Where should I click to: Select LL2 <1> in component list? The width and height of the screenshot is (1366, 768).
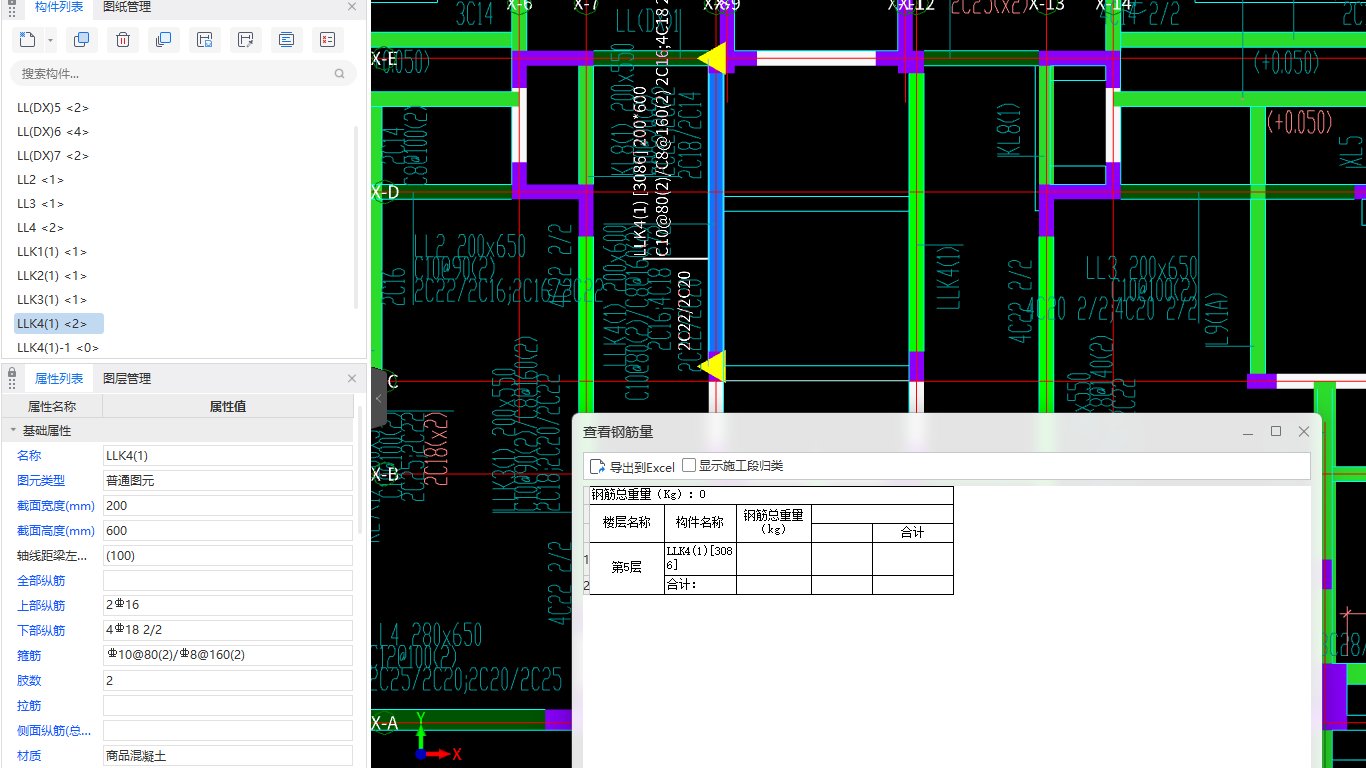coord(40,179)
